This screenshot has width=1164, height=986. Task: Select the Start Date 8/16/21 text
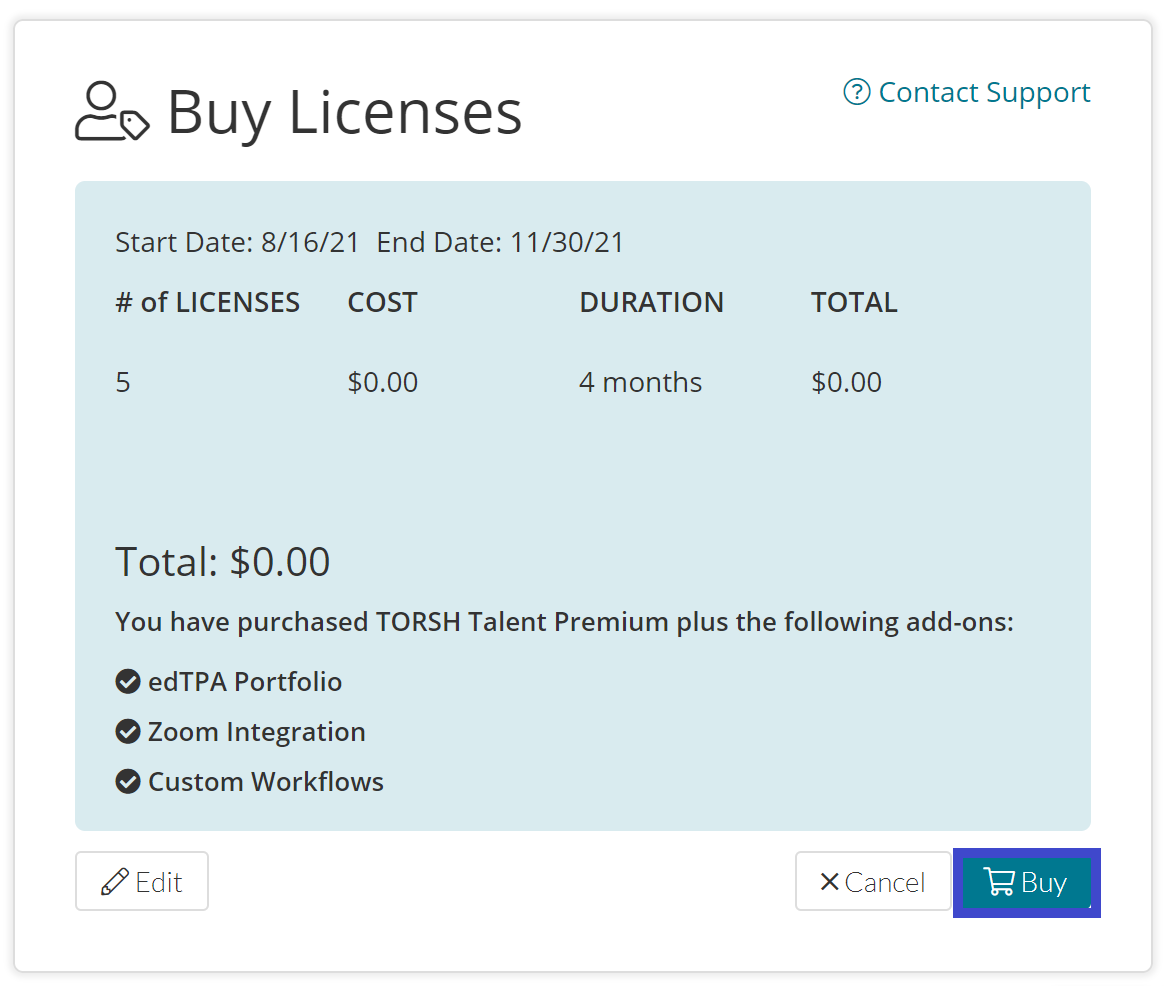pos(237,242)
